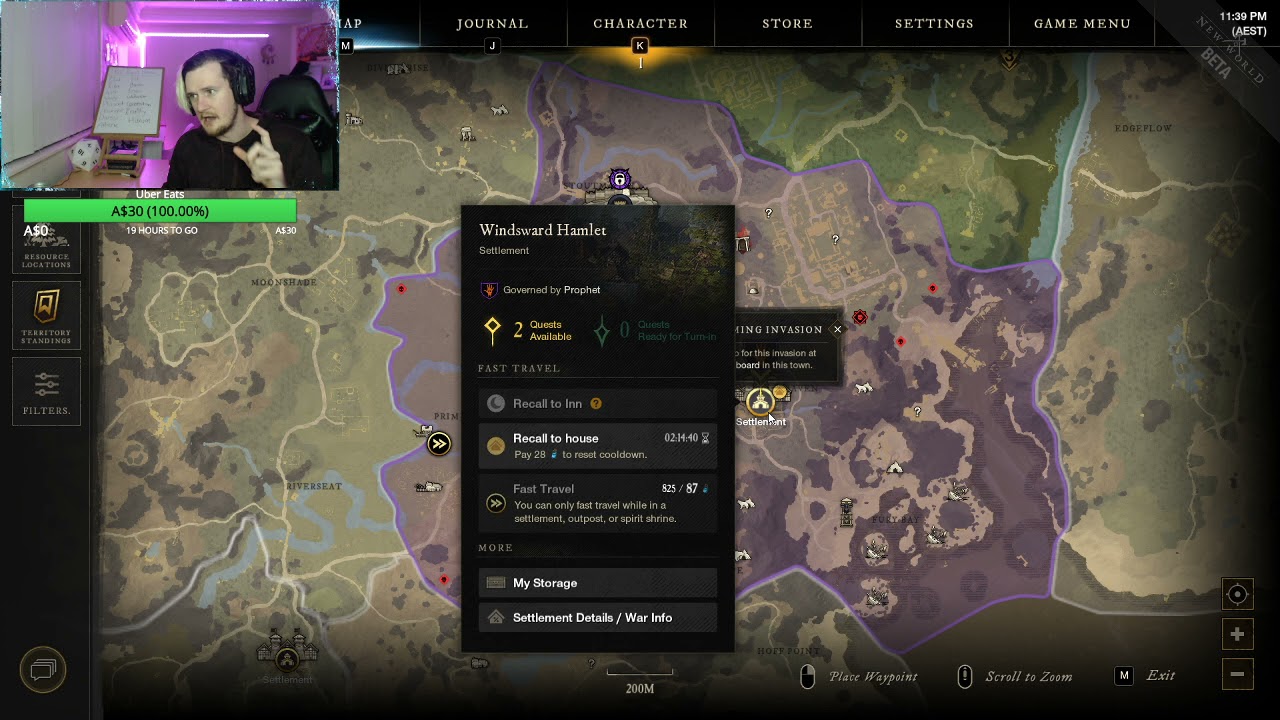Image resolution: width=1280 pixels, height=720 pixels.
Task: Open the map Filters panel
Action: tap(46, 391)
